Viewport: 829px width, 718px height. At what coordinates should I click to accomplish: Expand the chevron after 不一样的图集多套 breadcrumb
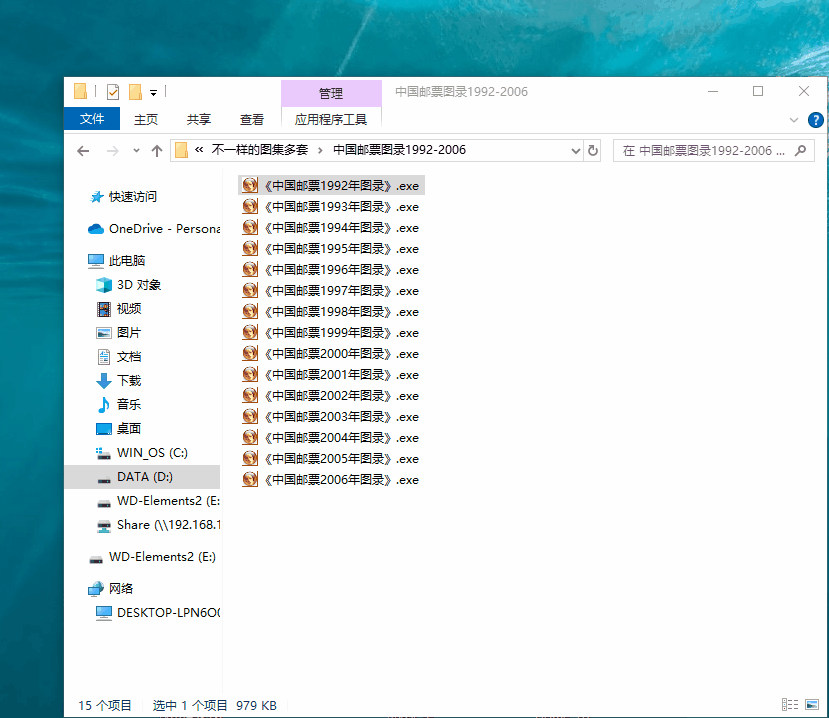click(x=320, y=151)
